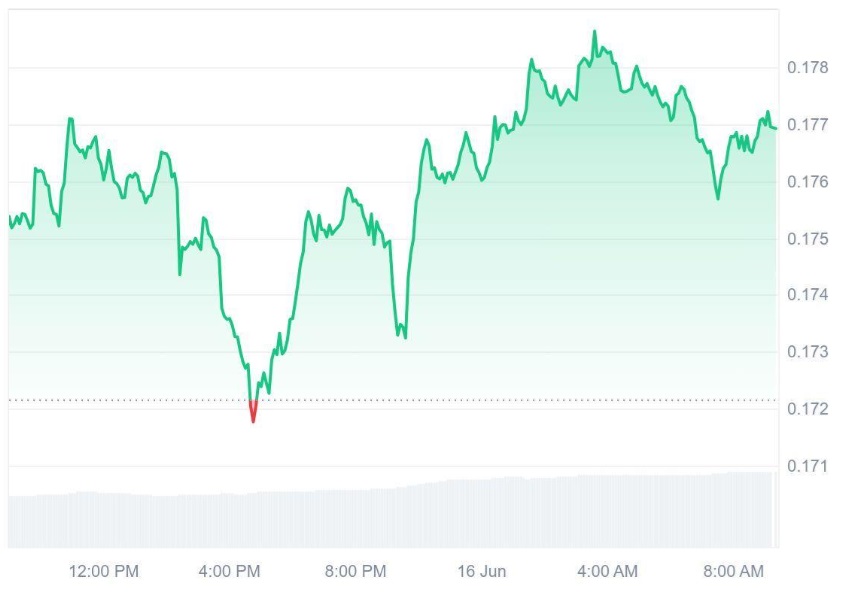The image size is (856, 603).
Task: Click the 0.172 price axis label
Action: (807, 409)
